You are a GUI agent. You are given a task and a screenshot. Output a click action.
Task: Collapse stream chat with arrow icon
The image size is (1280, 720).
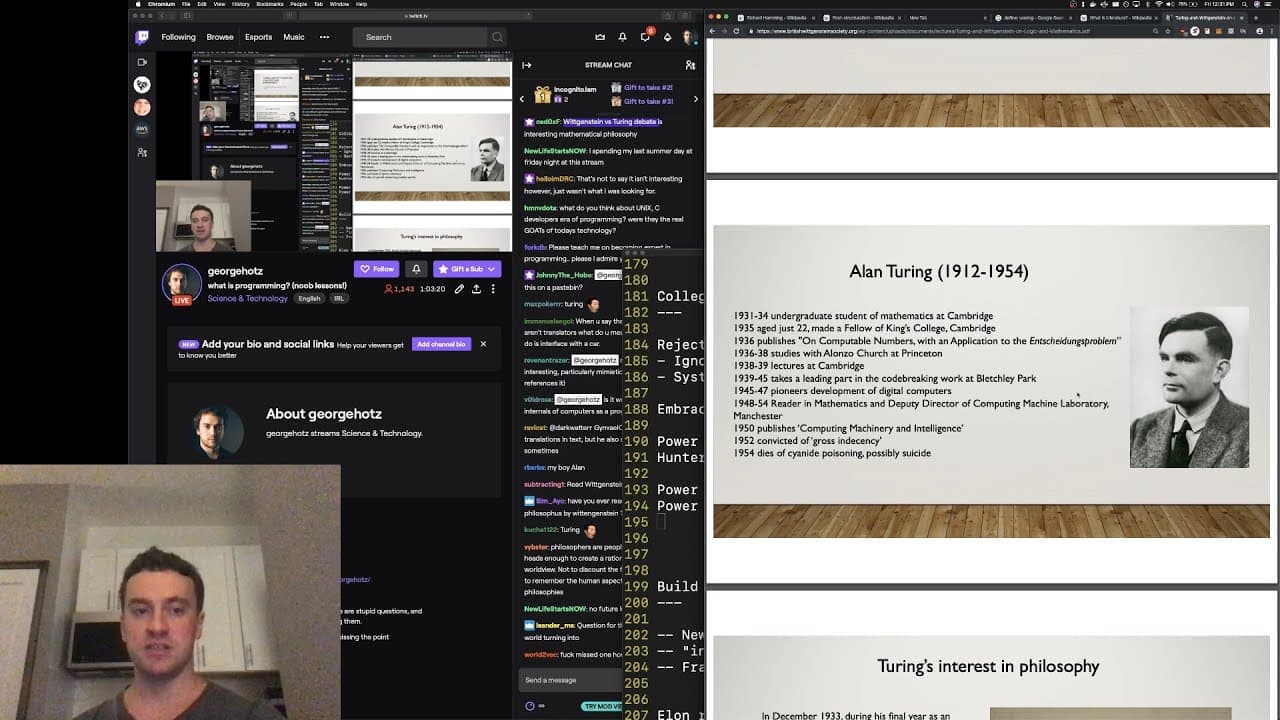point(527,65)
